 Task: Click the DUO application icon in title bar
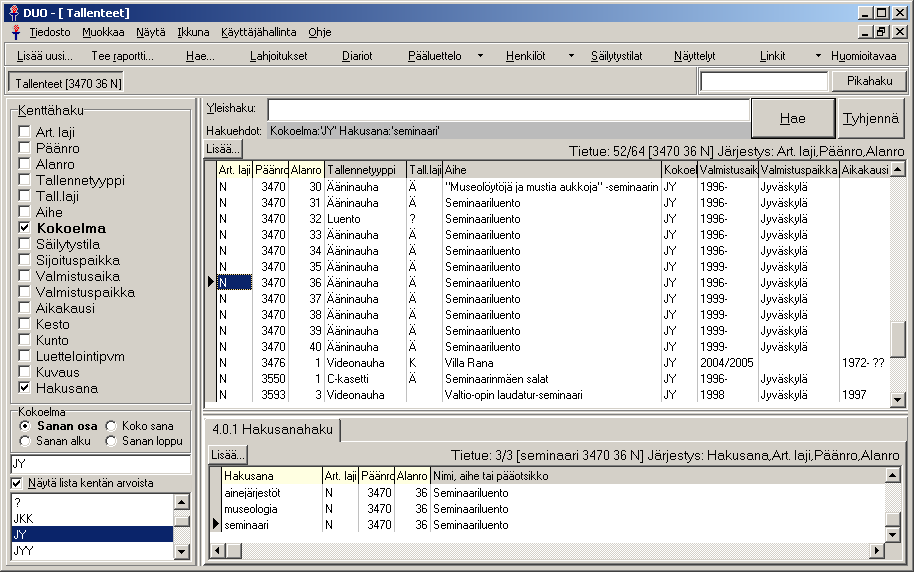click(14, 13)
